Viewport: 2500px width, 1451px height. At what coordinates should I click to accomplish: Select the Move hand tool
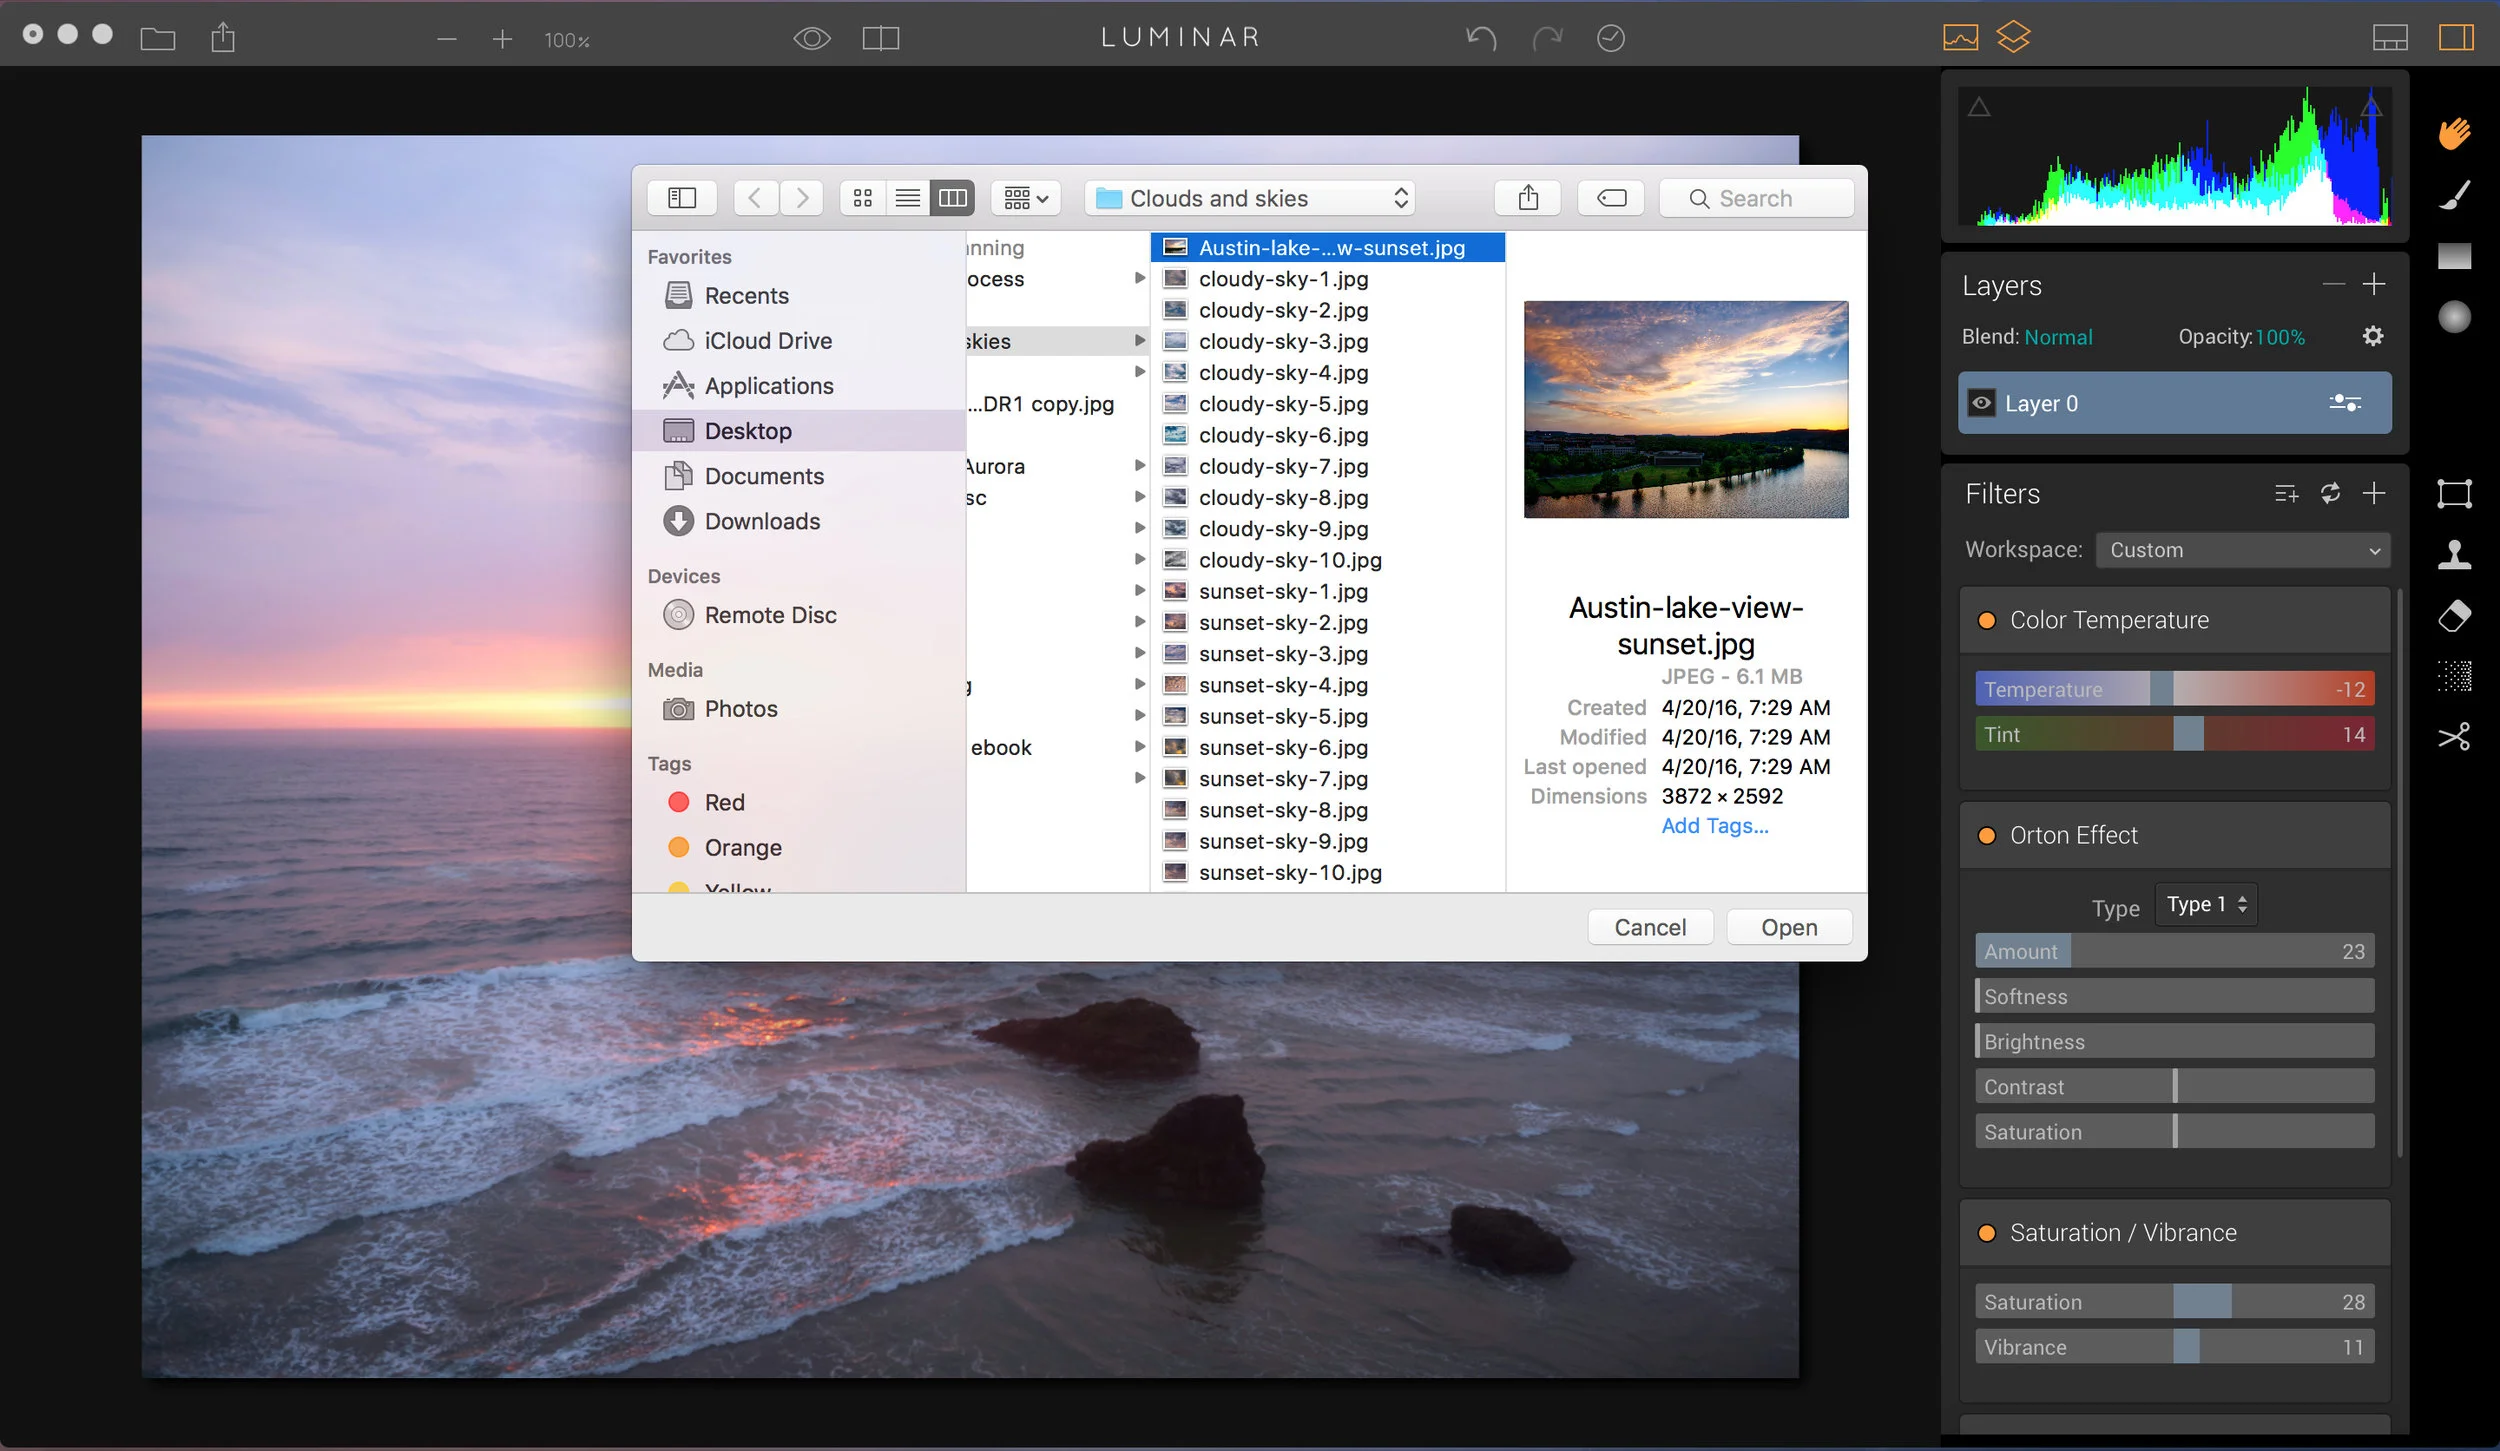click(2454, 133)
